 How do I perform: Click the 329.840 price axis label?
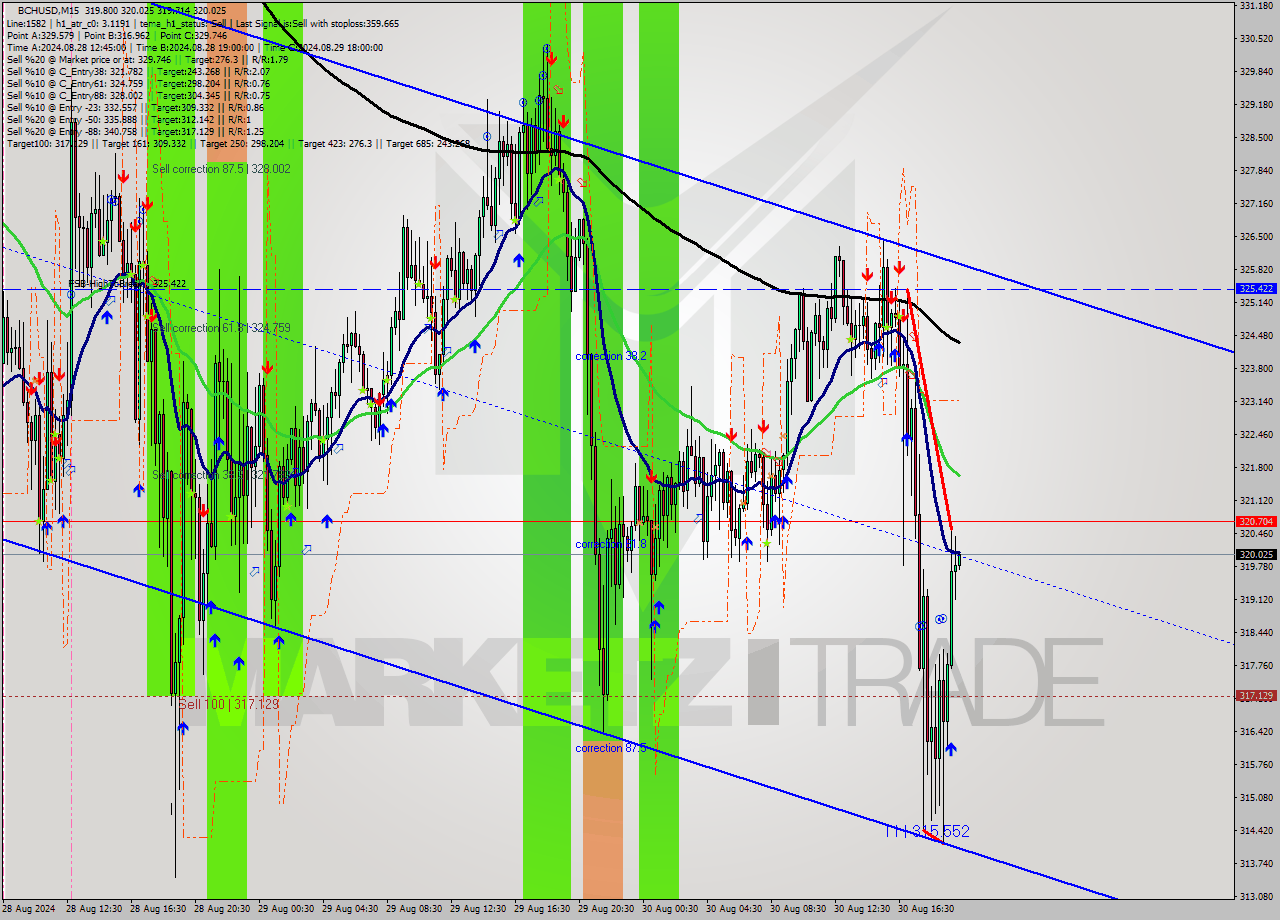(1256, 72)
